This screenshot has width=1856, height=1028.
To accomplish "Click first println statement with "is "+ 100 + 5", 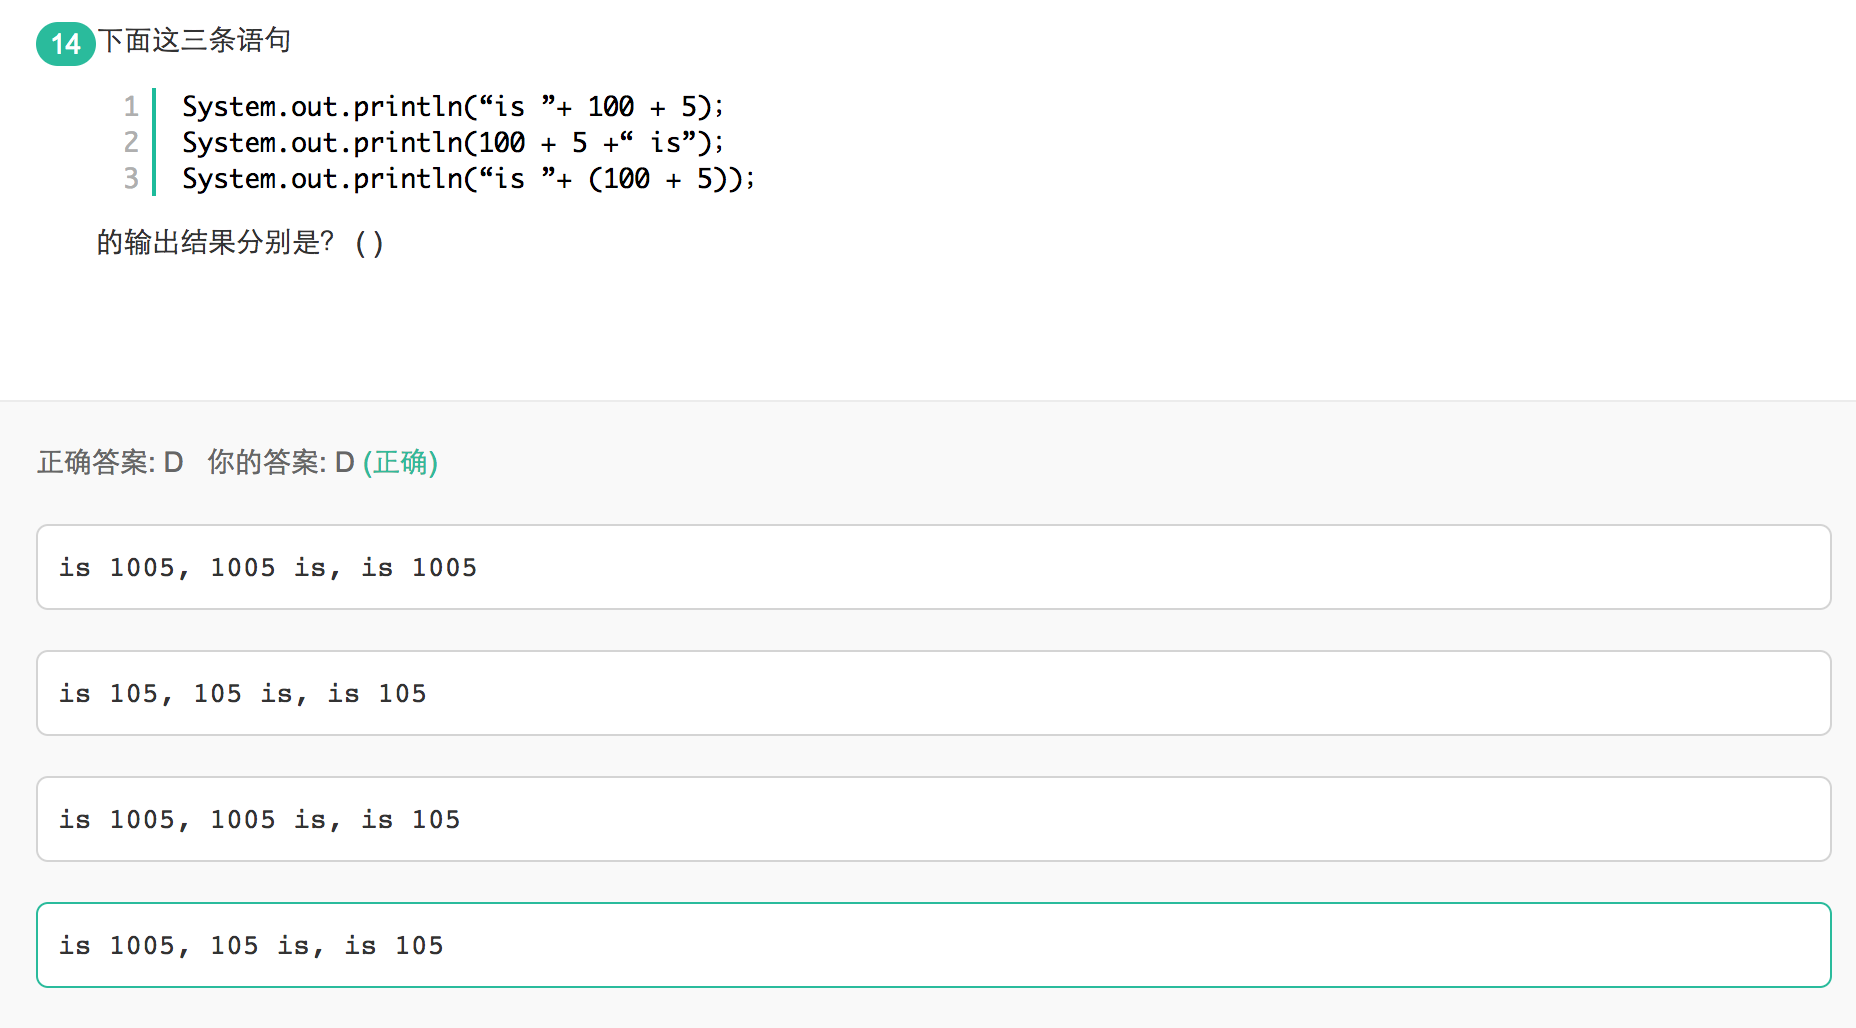I will pyautogui.click(x=452, y=106).
